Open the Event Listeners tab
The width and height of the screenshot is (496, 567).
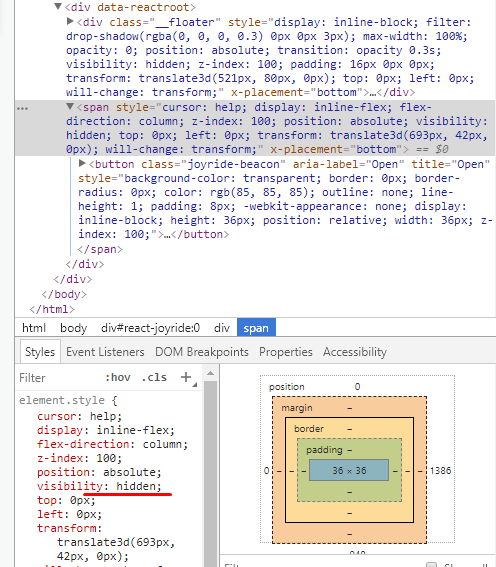[105, 352]
